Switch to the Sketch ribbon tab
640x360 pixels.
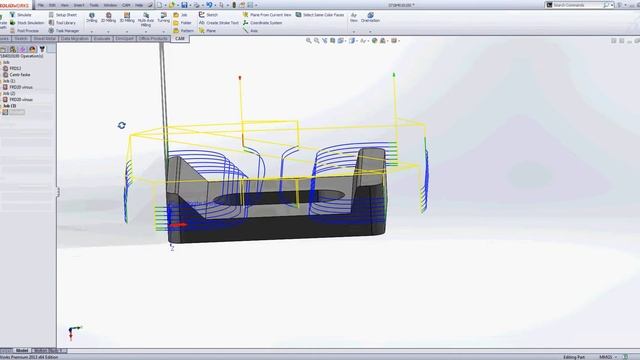pos(21,38)
